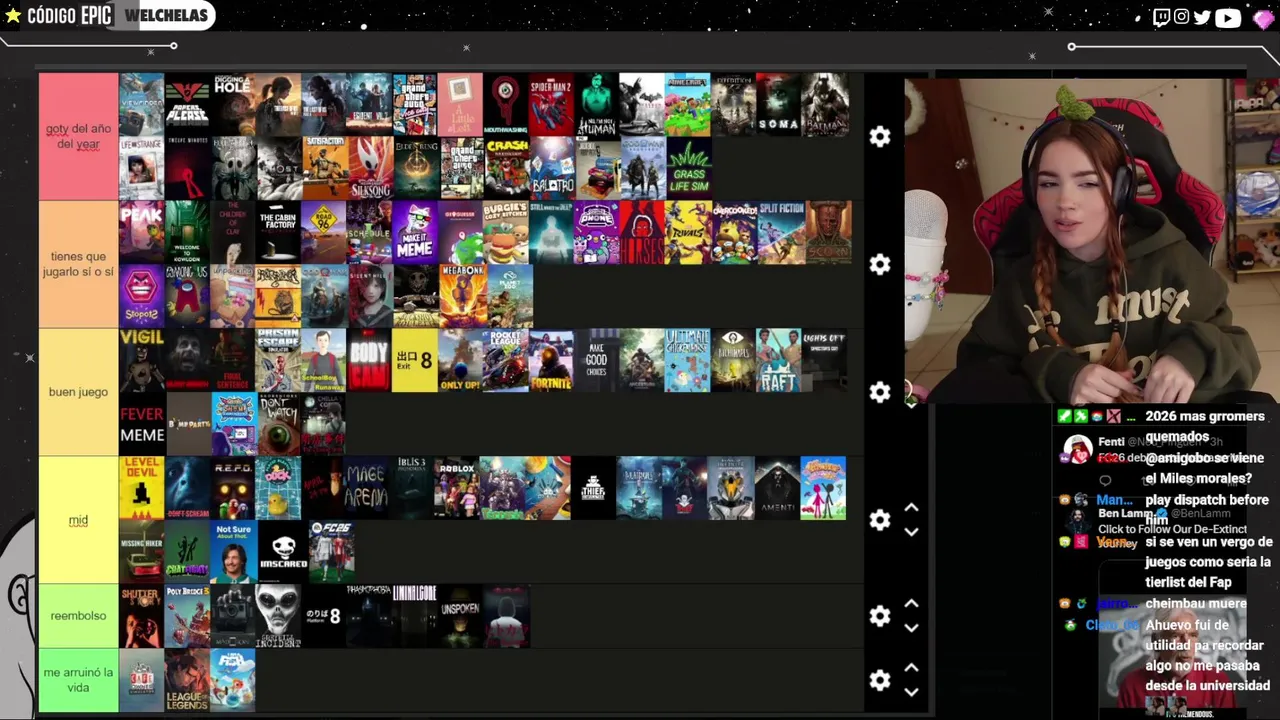Click the League of Legends tile
Screen dimensions: 1280x720
187,680
